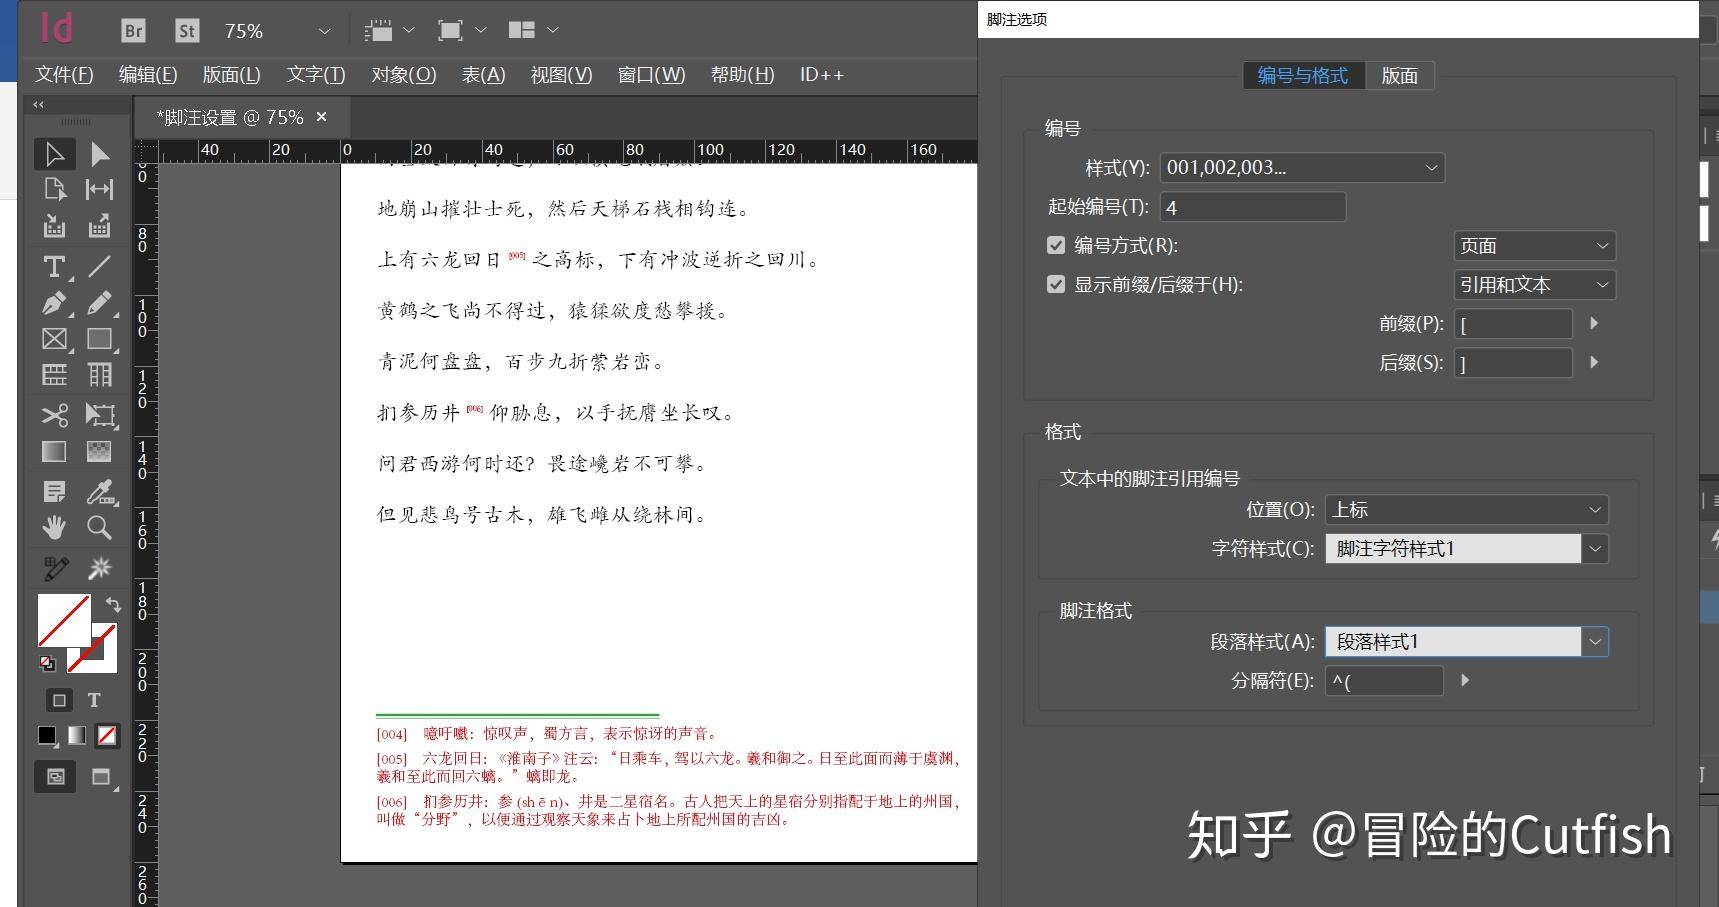Select the Zoom tool
1719x907 pixels.
tap(99, 527)
